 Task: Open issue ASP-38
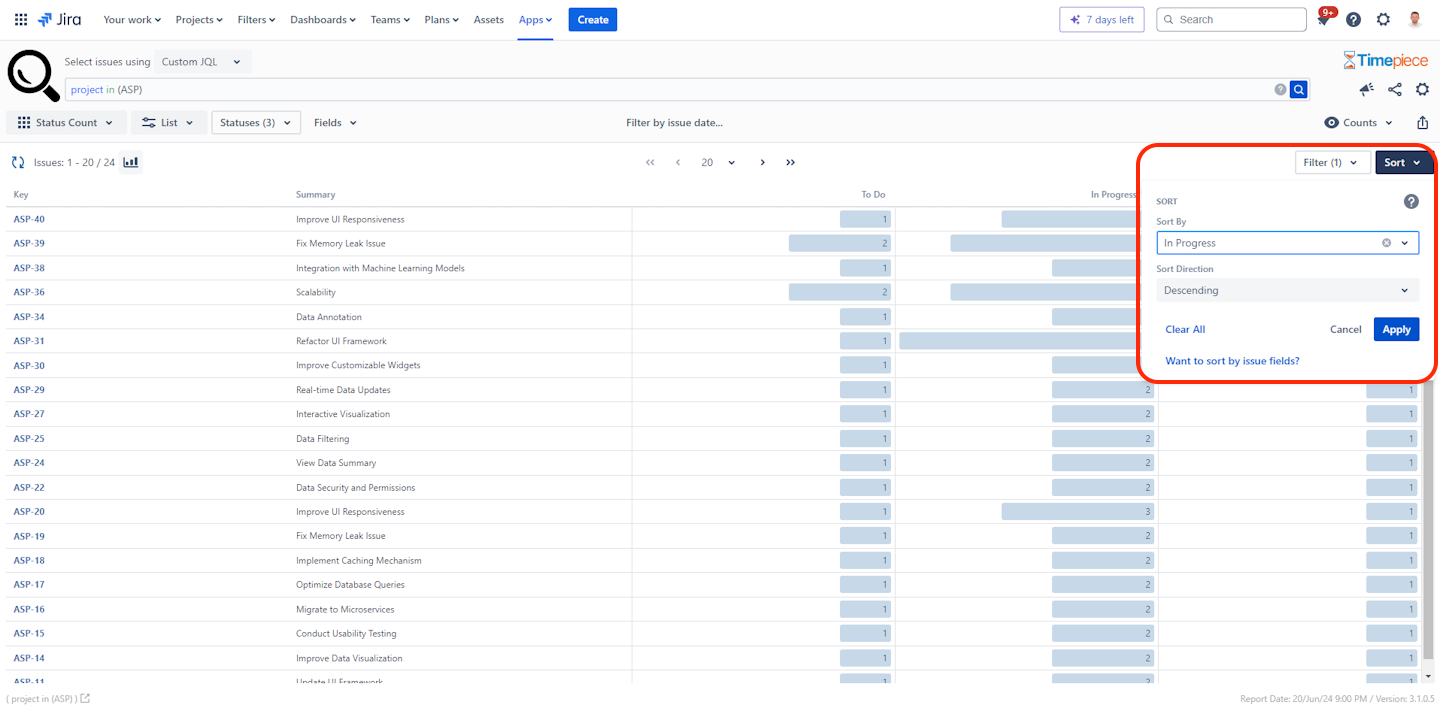click(x=29, y=267)
